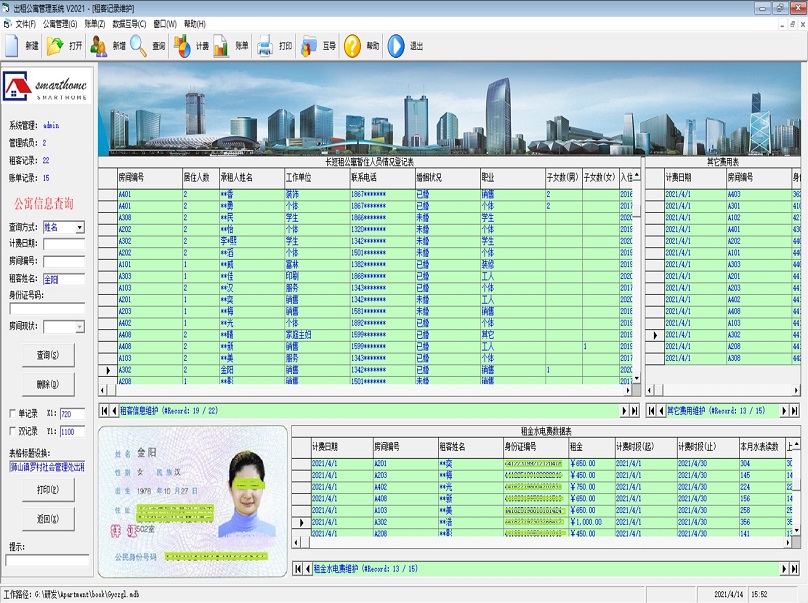Exit using the 退出 toolbar icon
808x603 pixels.
396,46
